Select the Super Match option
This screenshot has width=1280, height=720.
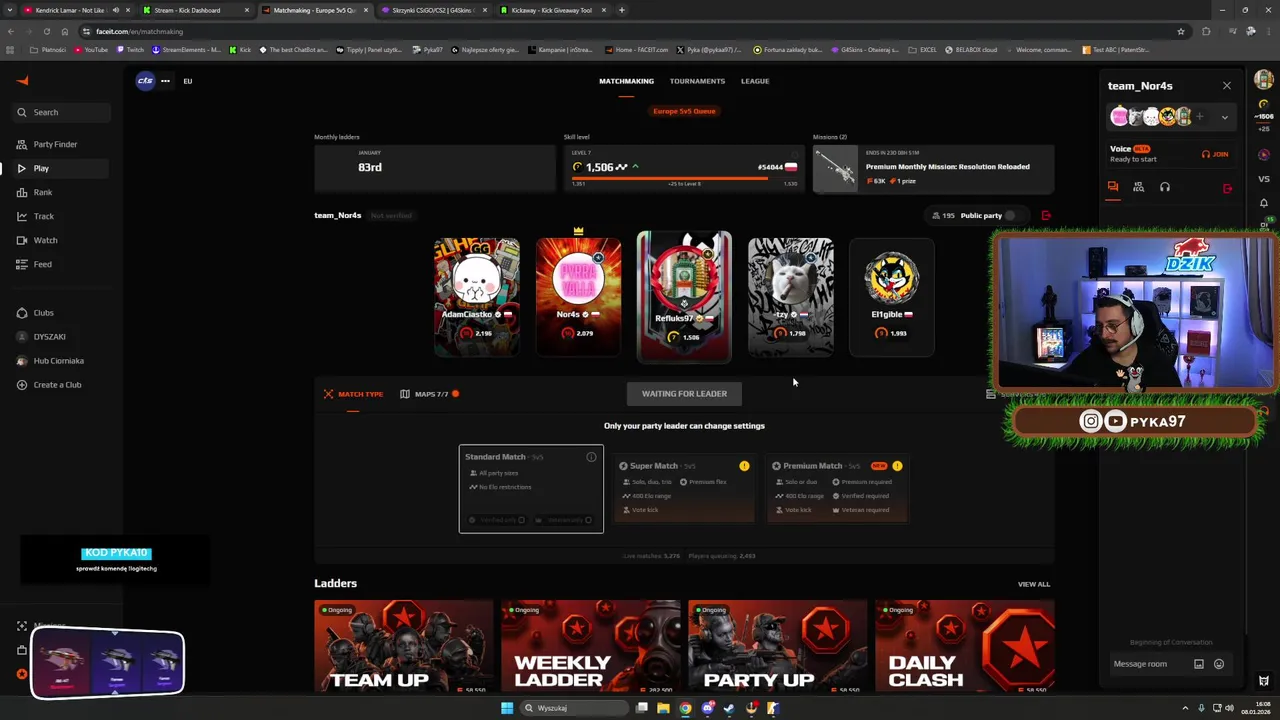point(683,488)
